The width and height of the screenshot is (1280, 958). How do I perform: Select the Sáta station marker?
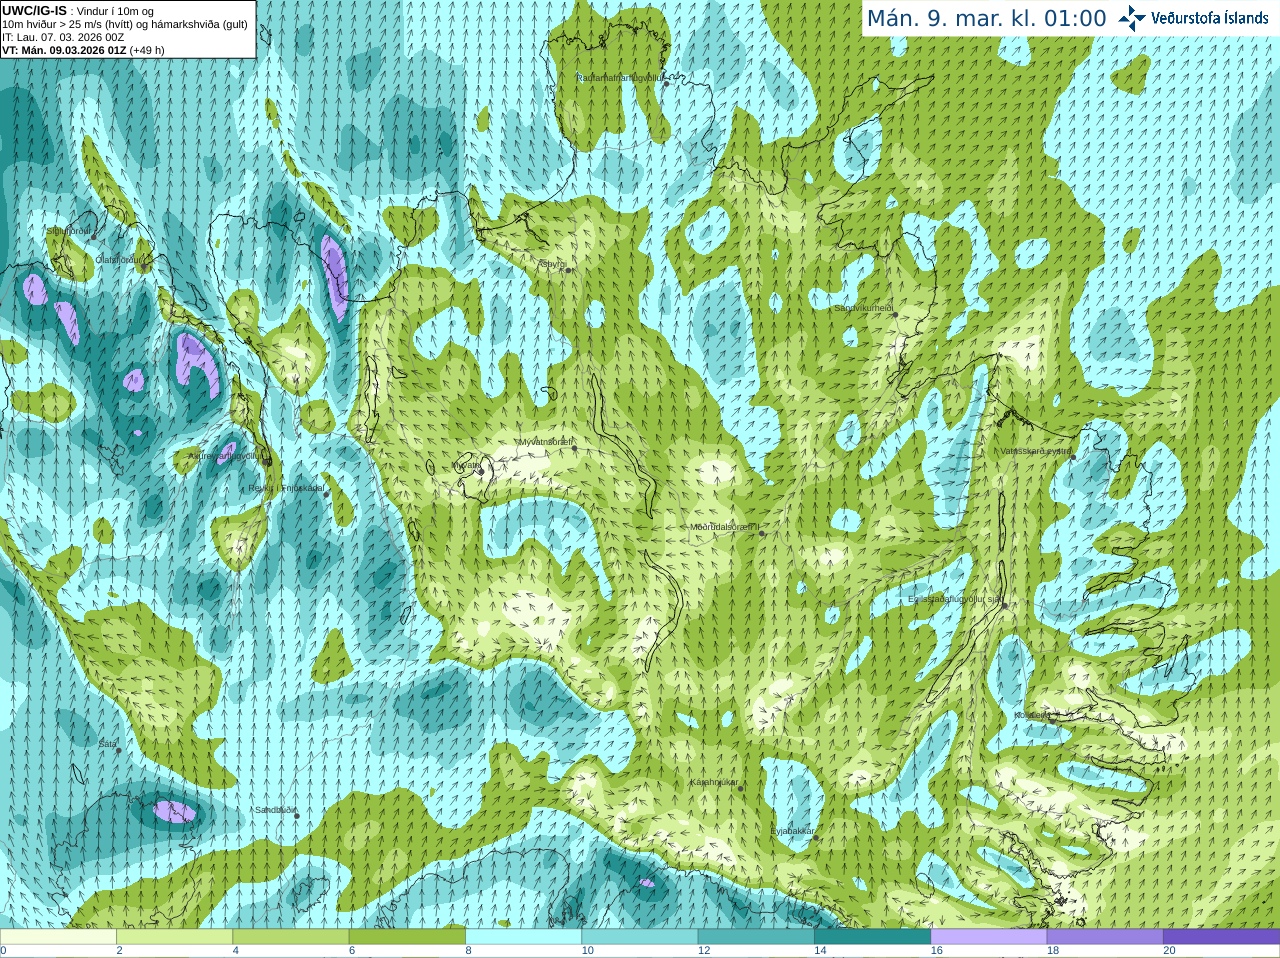pyautogui.click(x=118, y=750)
